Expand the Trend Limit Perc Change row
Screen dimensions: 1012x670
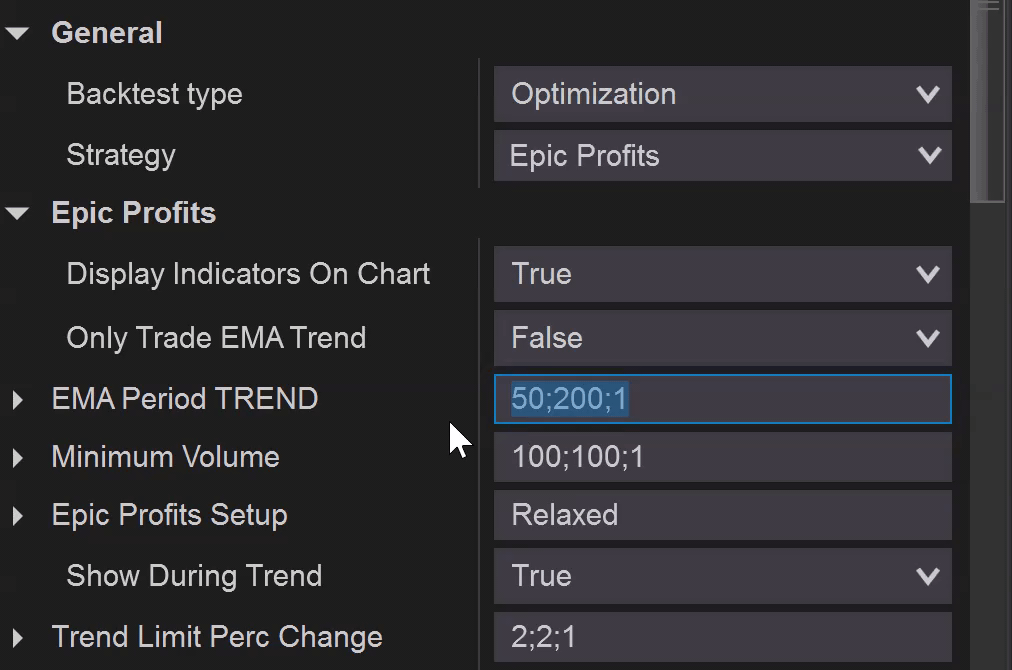(17, 638)
